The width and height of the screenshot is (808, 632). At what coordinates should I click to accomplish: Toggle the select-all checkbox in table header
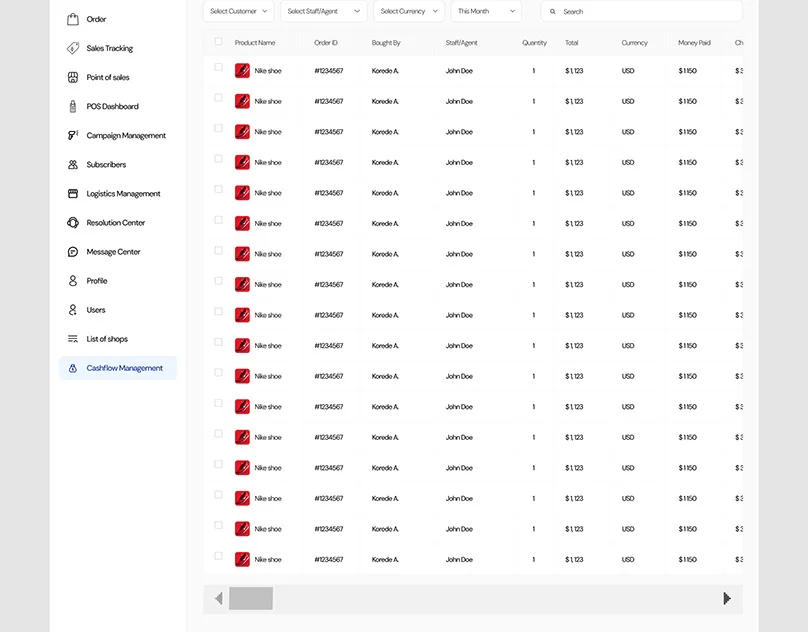(218, 41)
